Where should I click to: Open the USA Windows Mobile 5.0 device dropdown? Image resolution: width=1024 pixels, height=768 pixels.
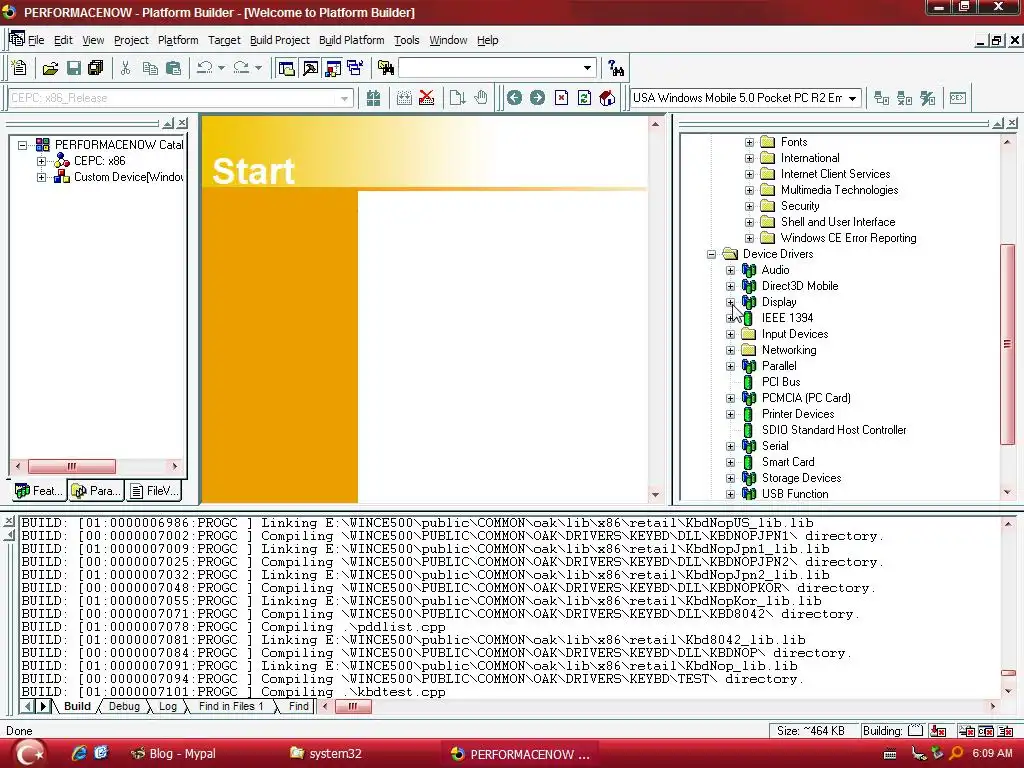tap(852, 99)
